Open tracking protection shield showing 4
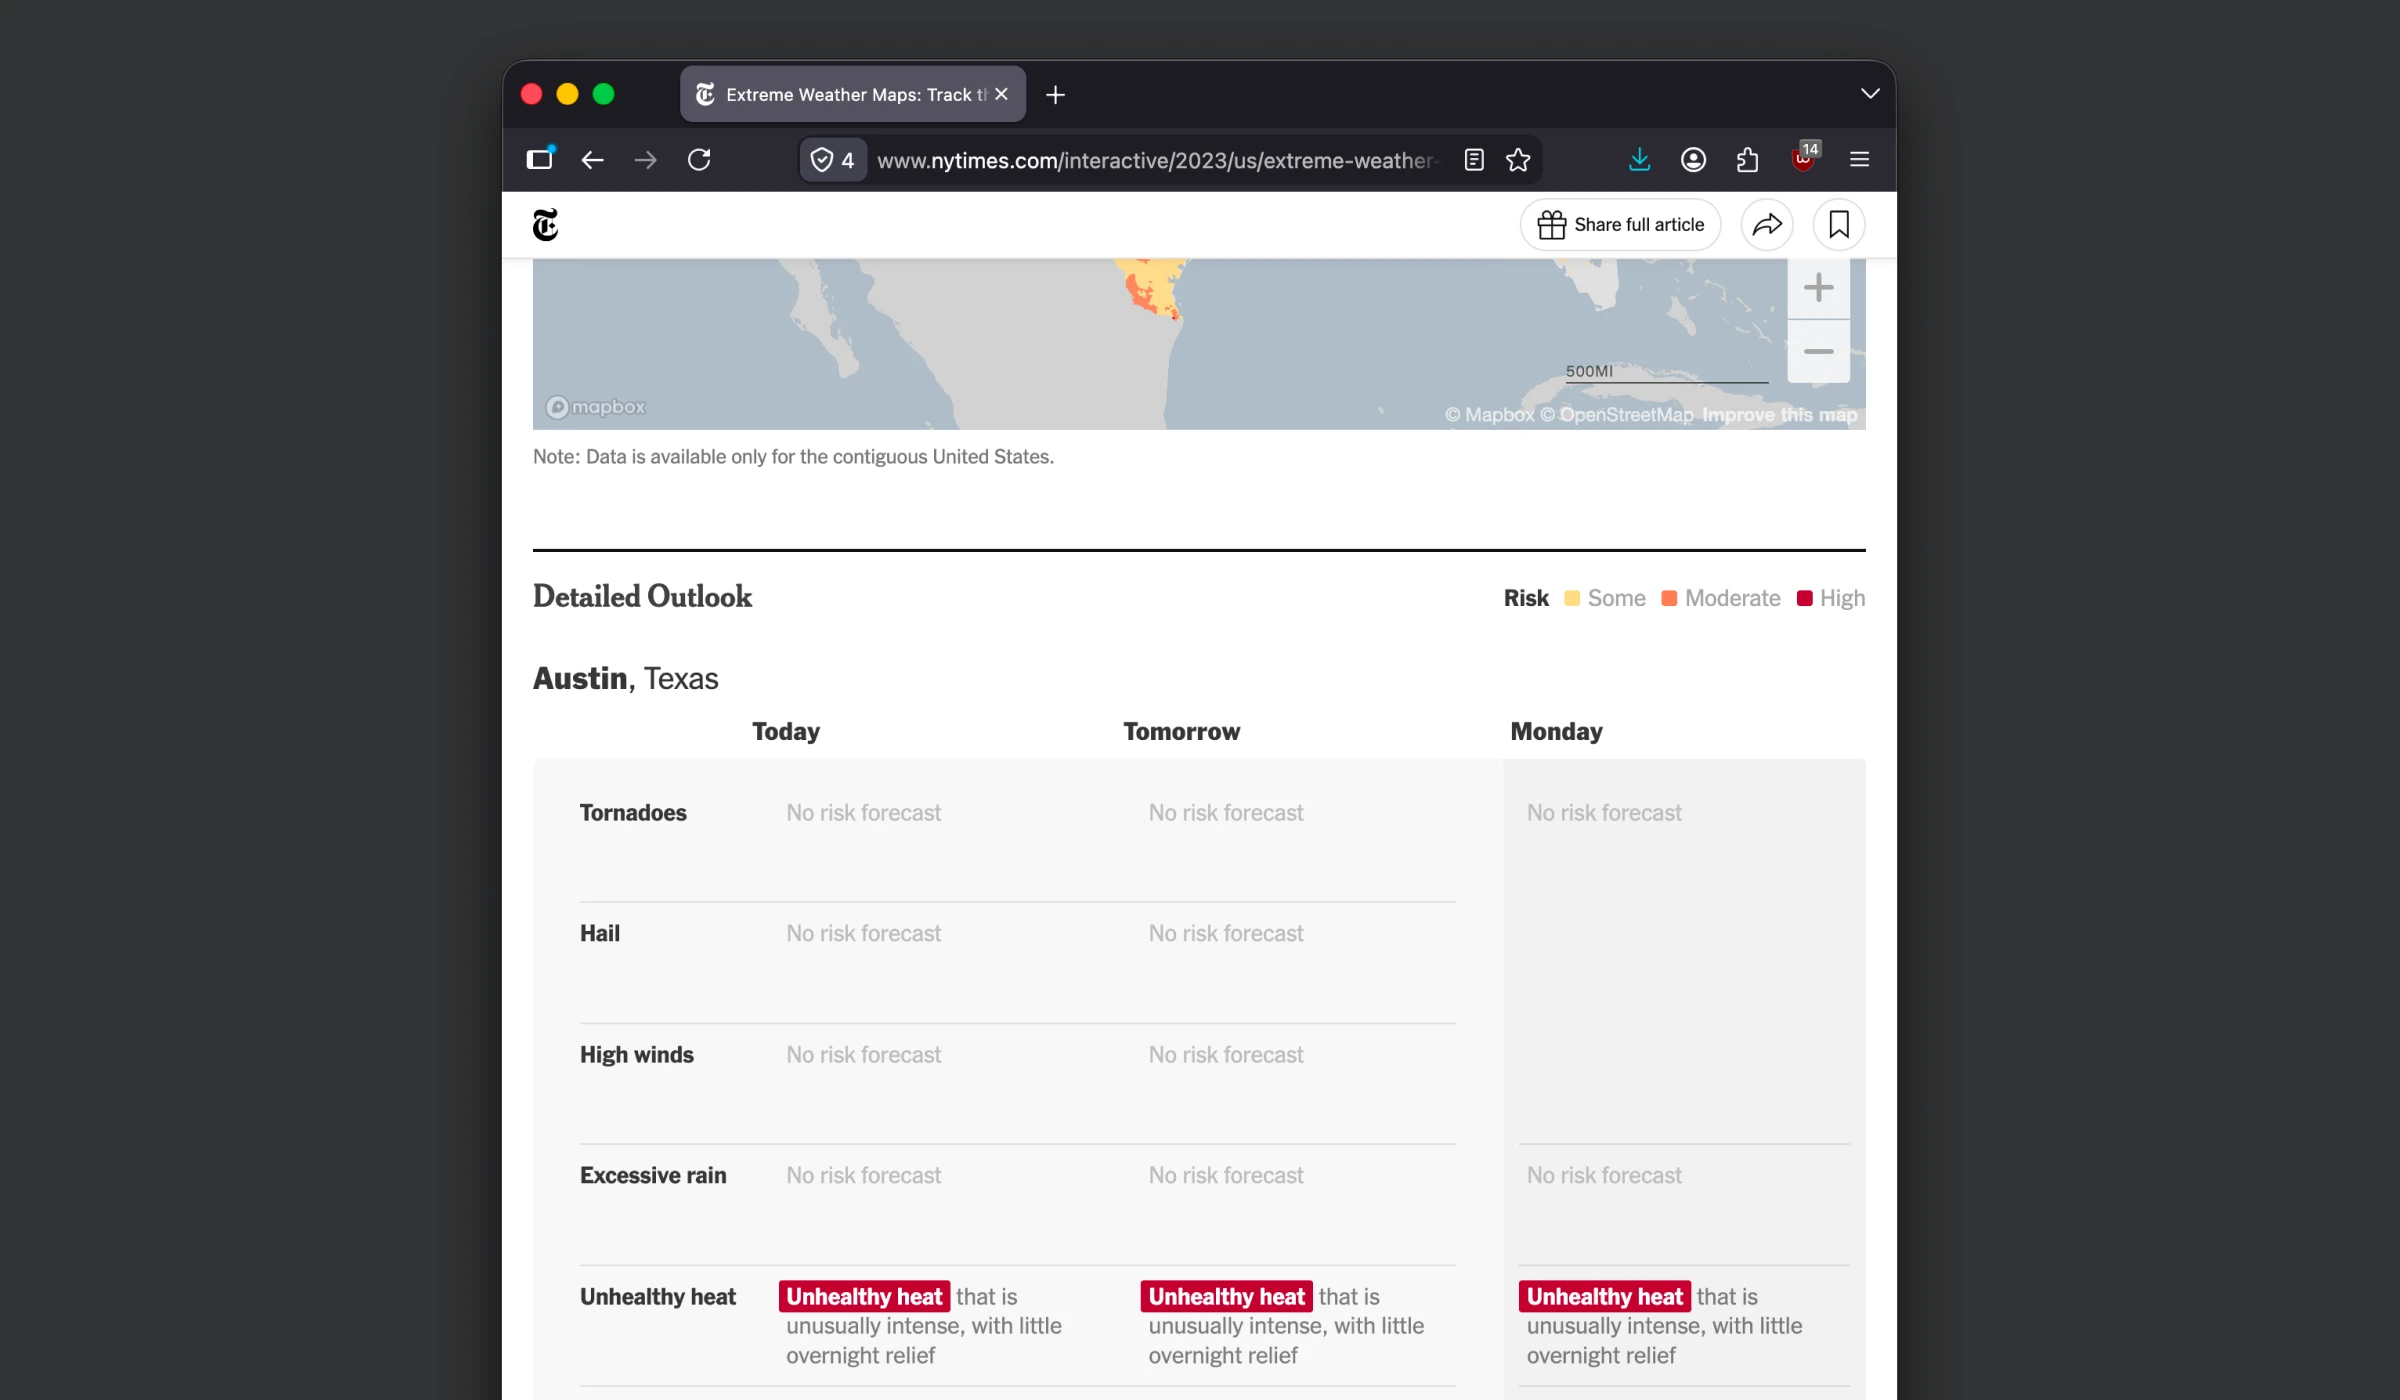Image resolution: width=2400 pixels, height=1400 pixels. point(832,160)
